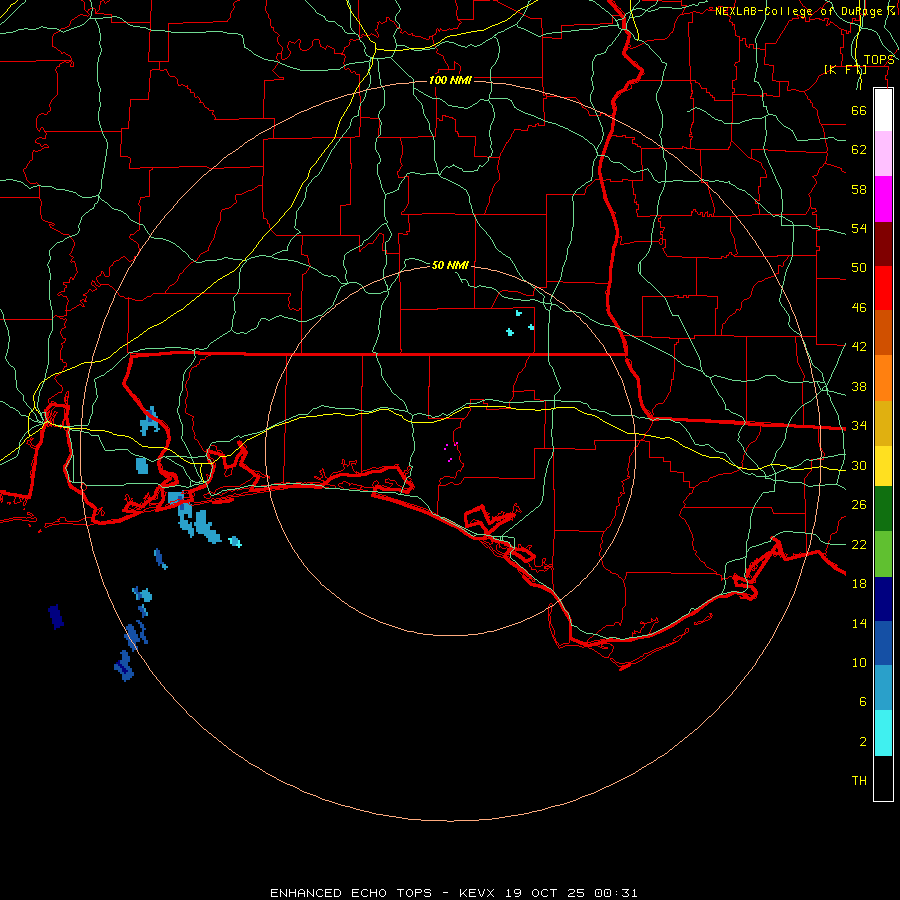Click the 'TH' legend label
The width and height of the screenshot is (900, 900).
[x=859, y=781]
